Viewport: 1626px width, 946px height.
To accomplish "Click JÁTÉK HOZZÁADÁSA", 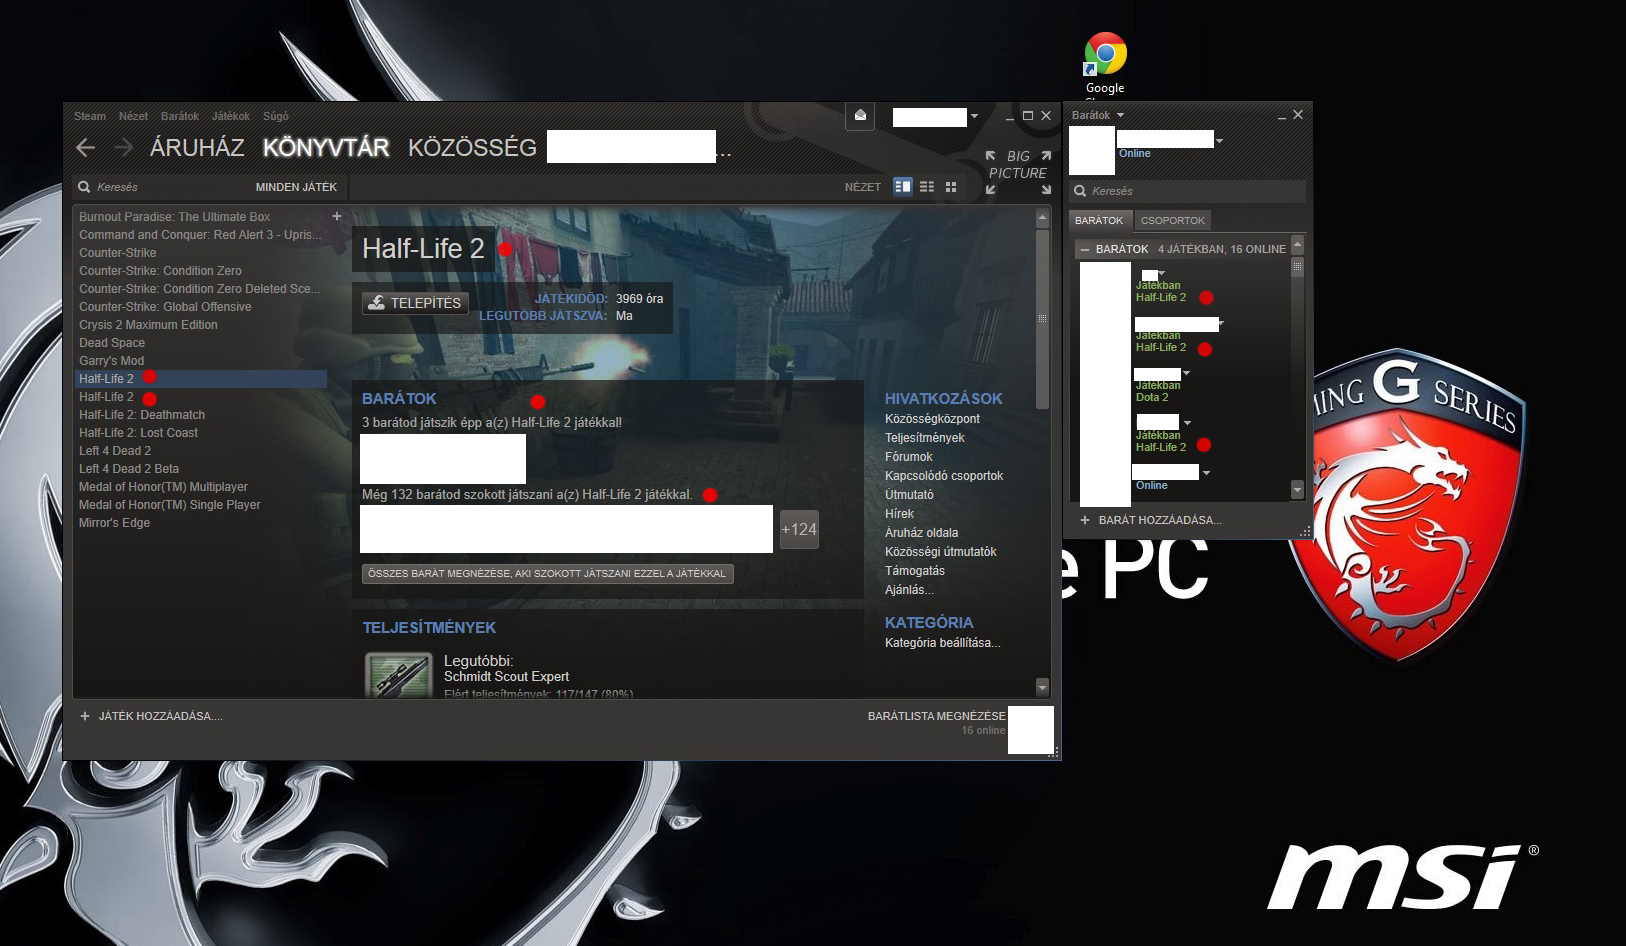I will (160, 716).
